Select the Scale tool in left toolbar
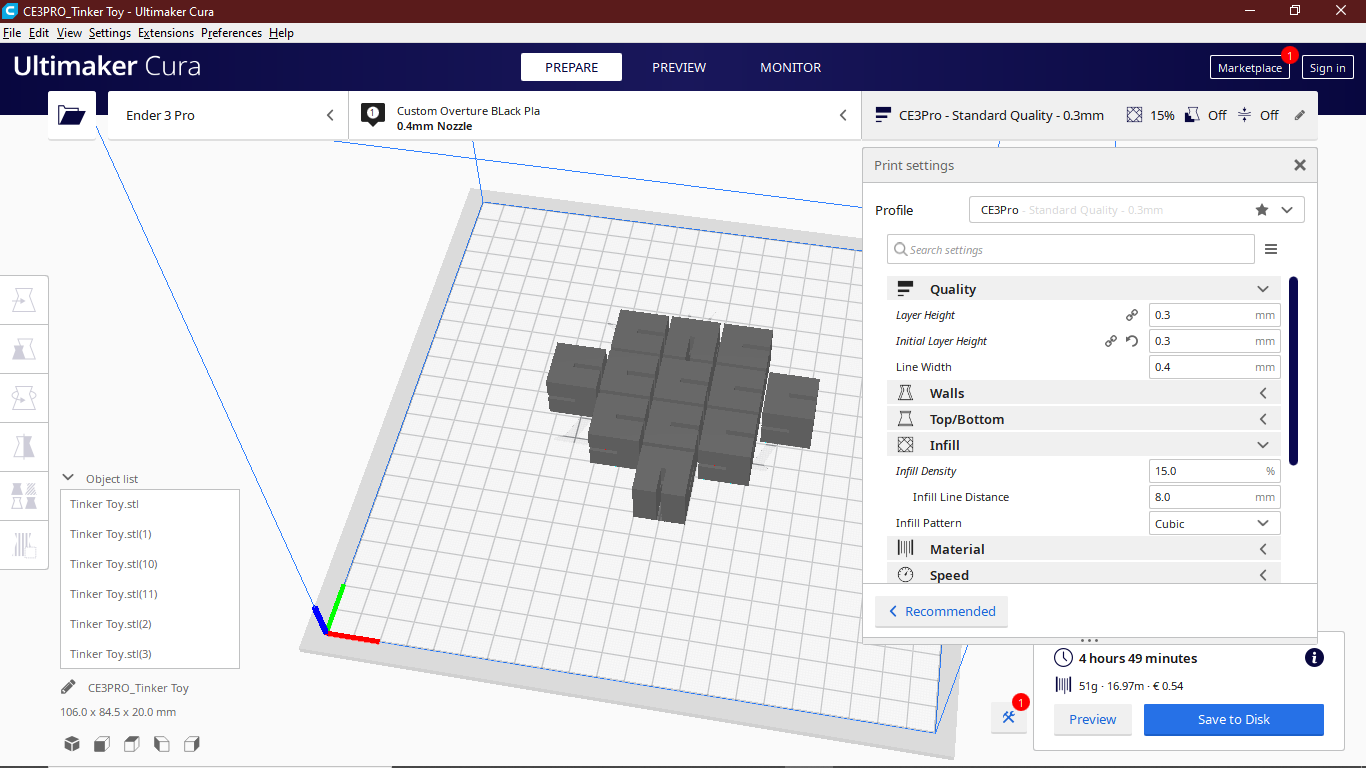1366x768 pixels. pos(24,349)
